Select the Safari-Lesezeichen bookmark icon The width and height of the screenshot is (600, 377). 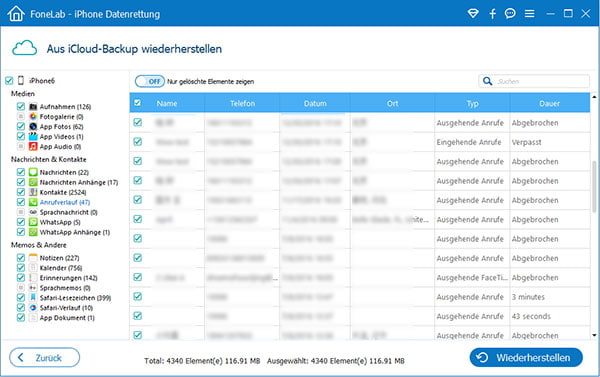(33, 297)
